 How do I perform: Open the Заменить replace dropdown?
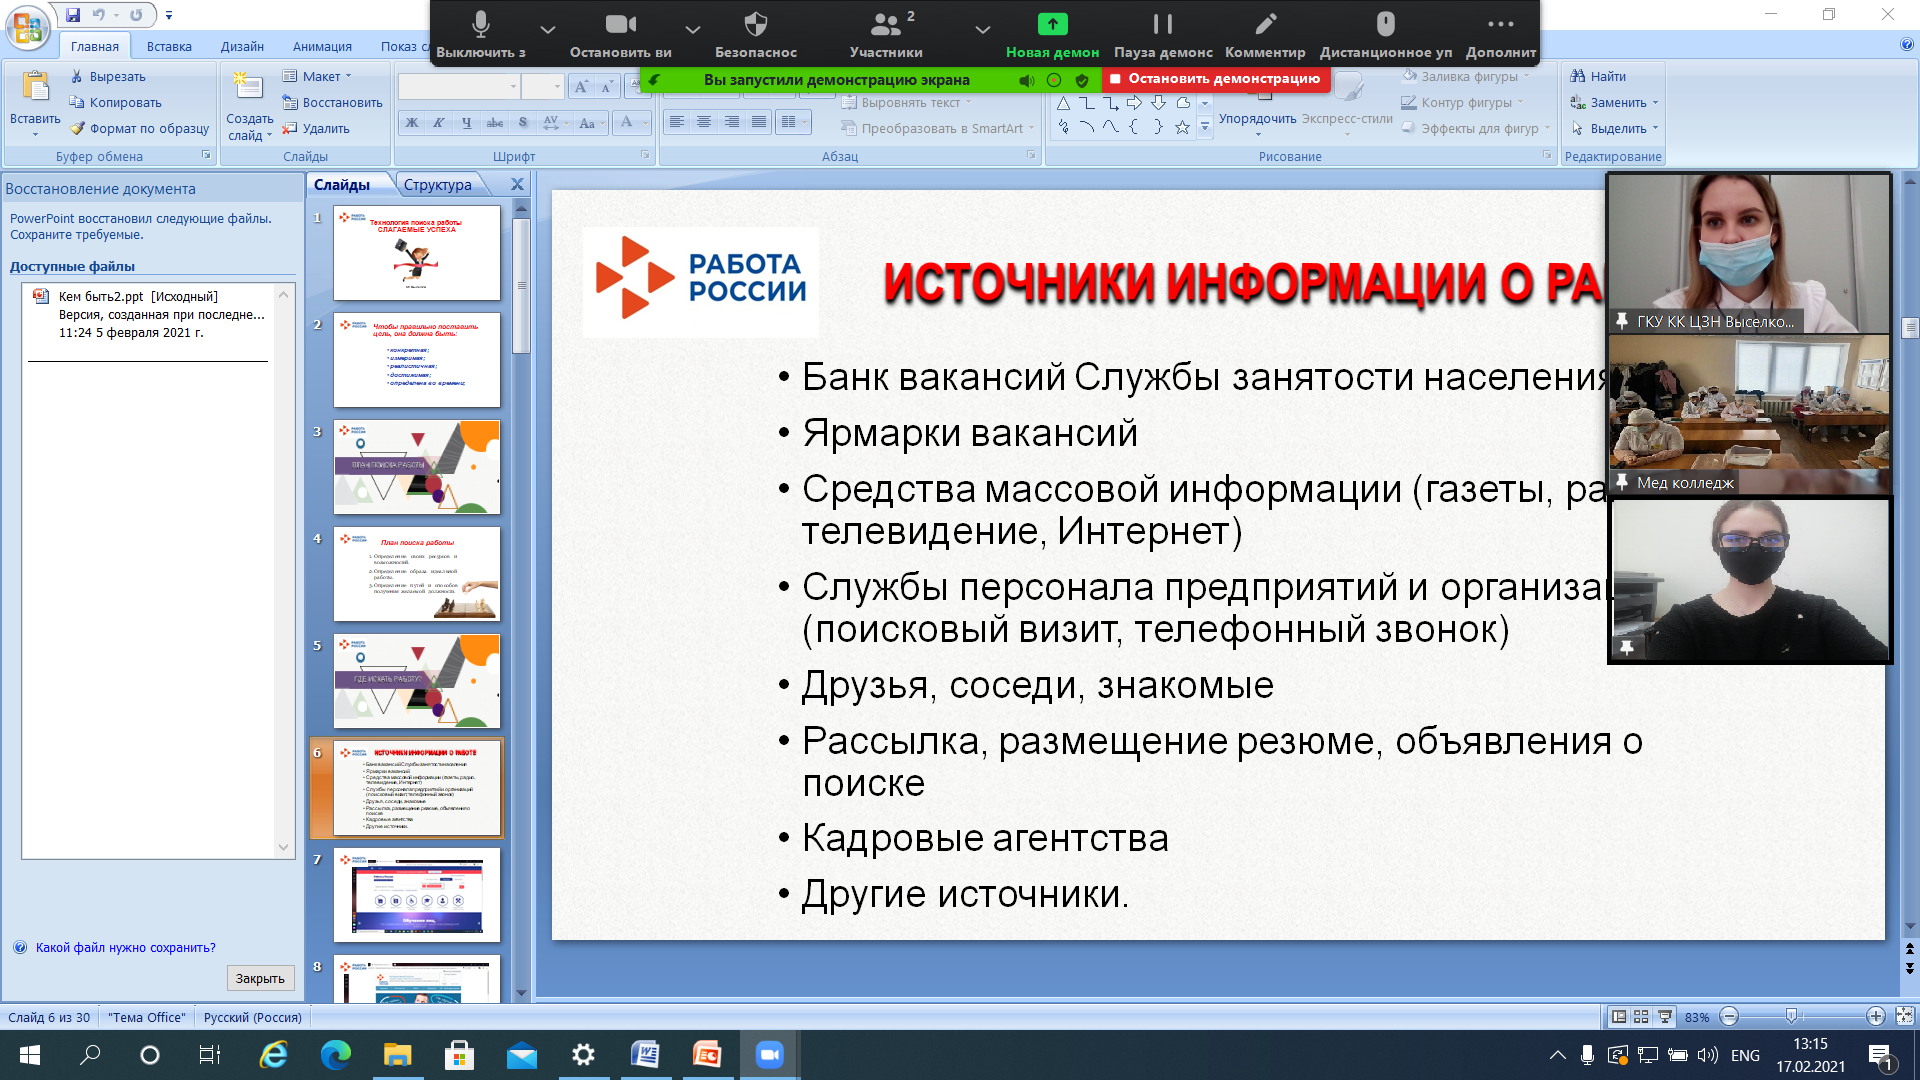(x=1615, y=102)
